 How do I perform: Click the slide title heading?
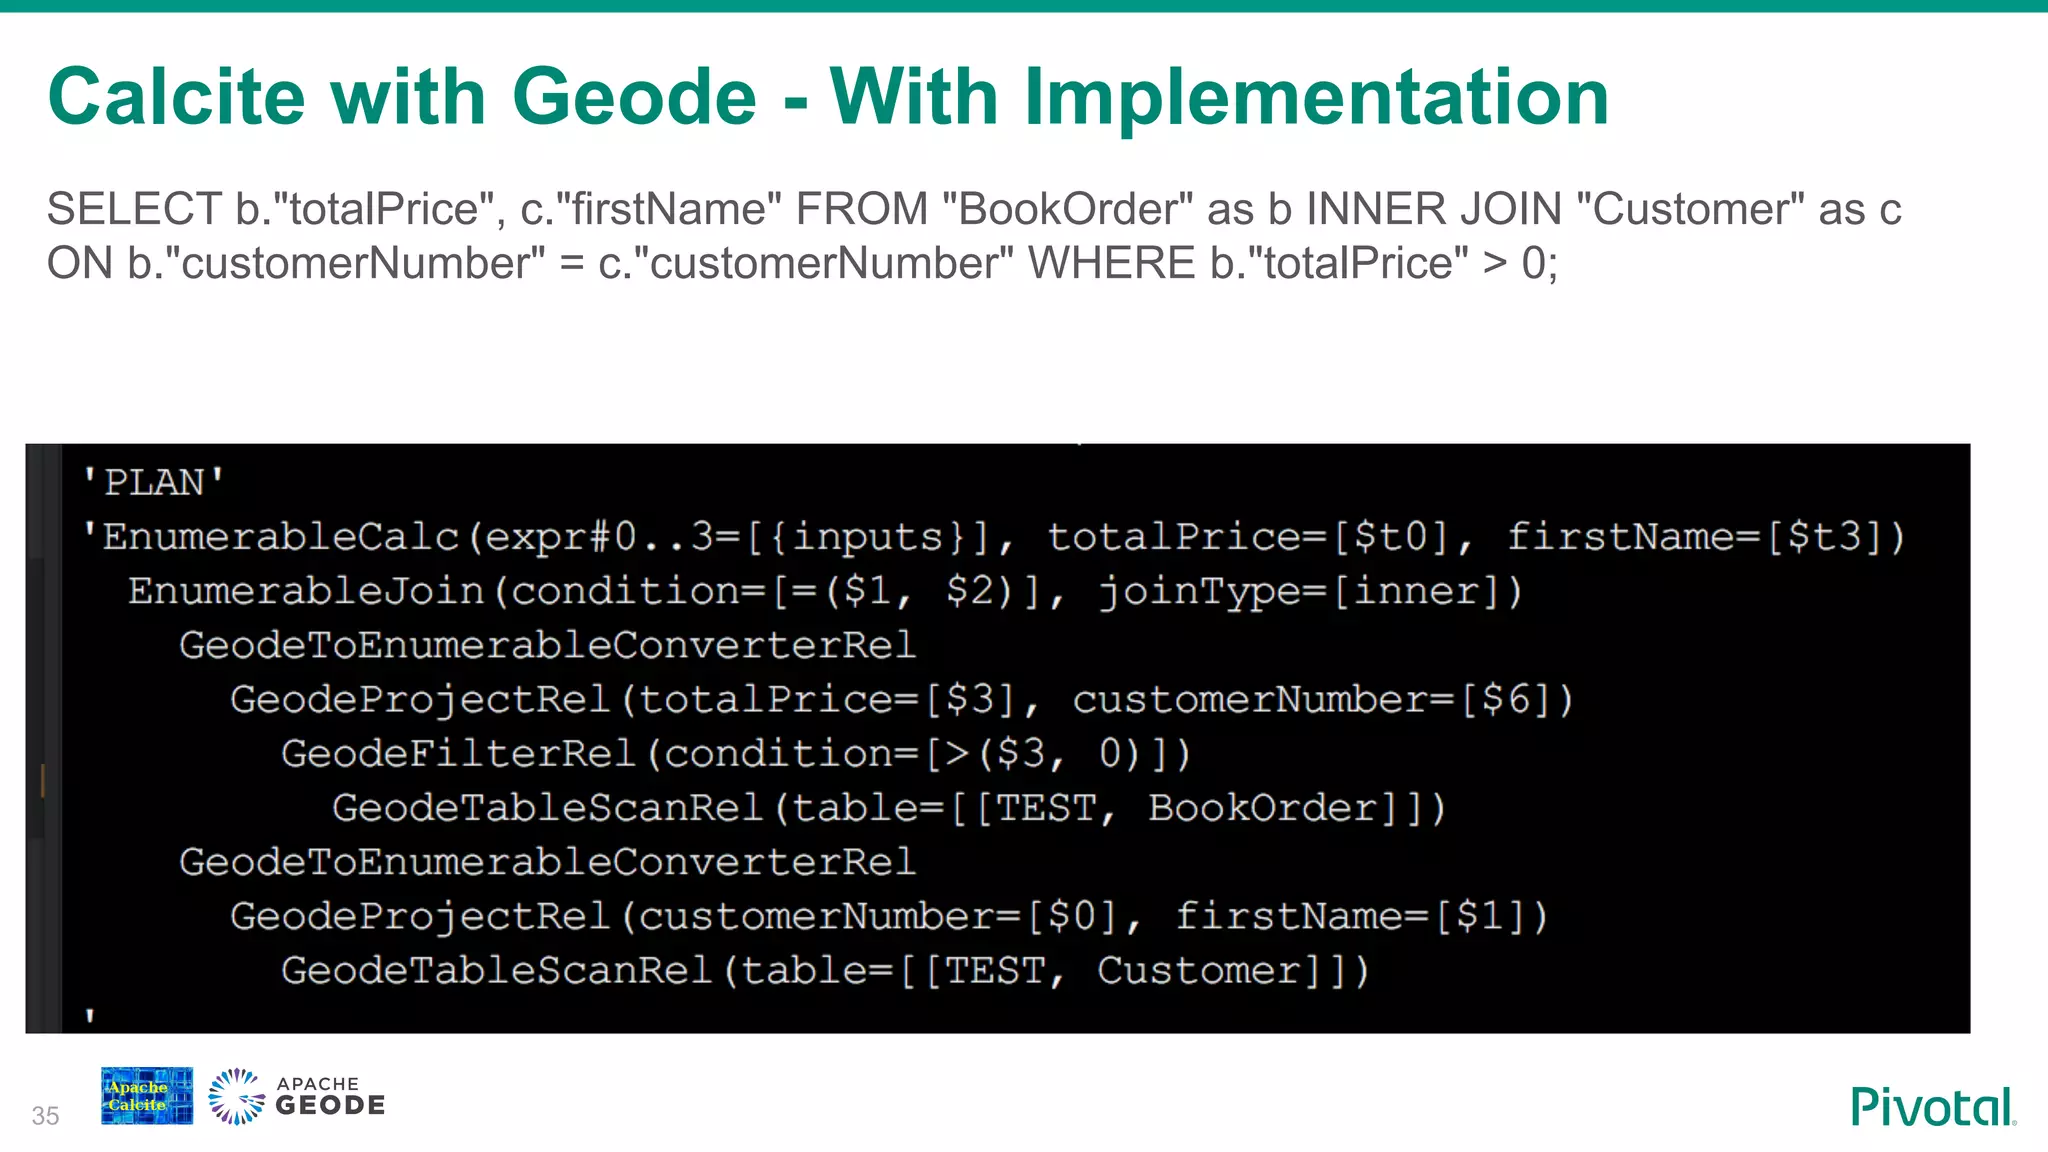click(x=828, y=97)
